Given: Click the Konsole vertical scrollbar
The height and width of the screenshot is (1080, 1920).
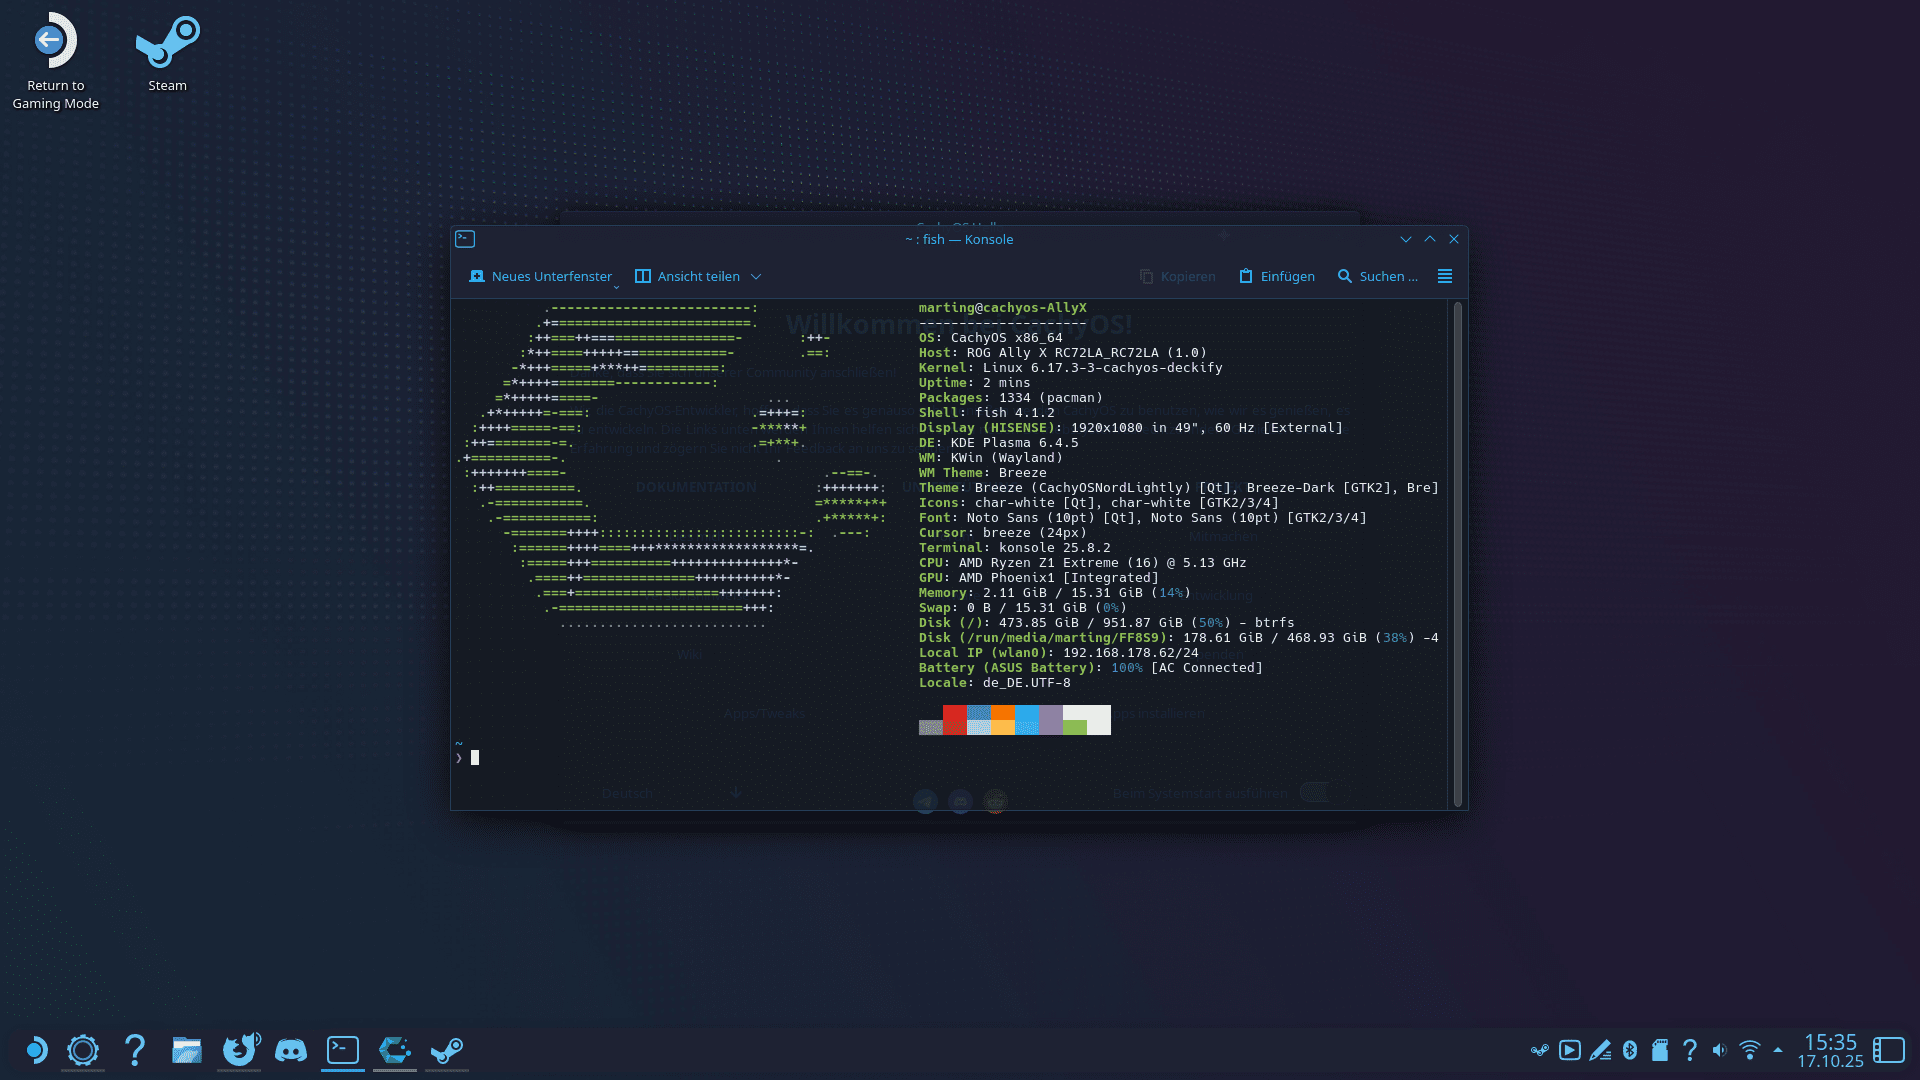Looking at the screenshot, I should tap(1458, 553).
